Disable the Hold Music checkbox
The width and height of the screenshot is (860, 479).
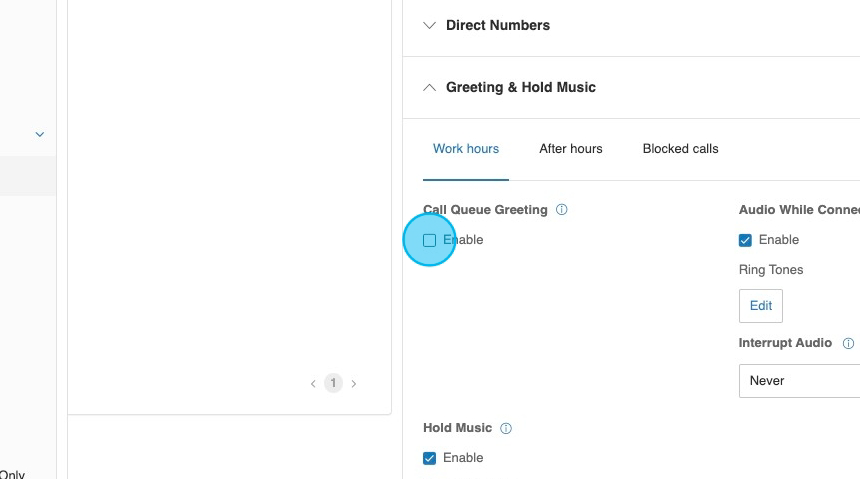[430, 458]
